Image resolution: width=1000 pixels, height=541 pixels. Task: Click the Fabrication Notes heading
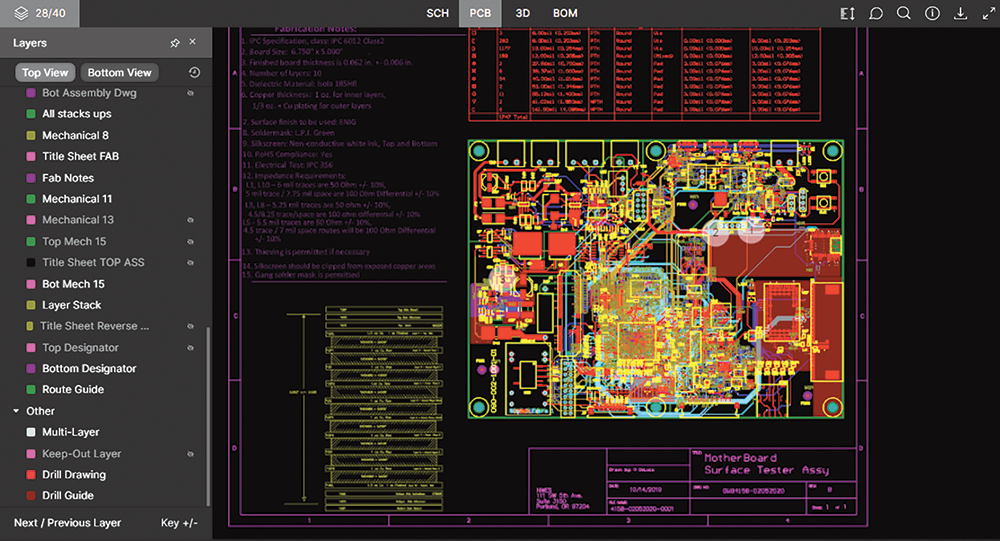pos(315,29)
